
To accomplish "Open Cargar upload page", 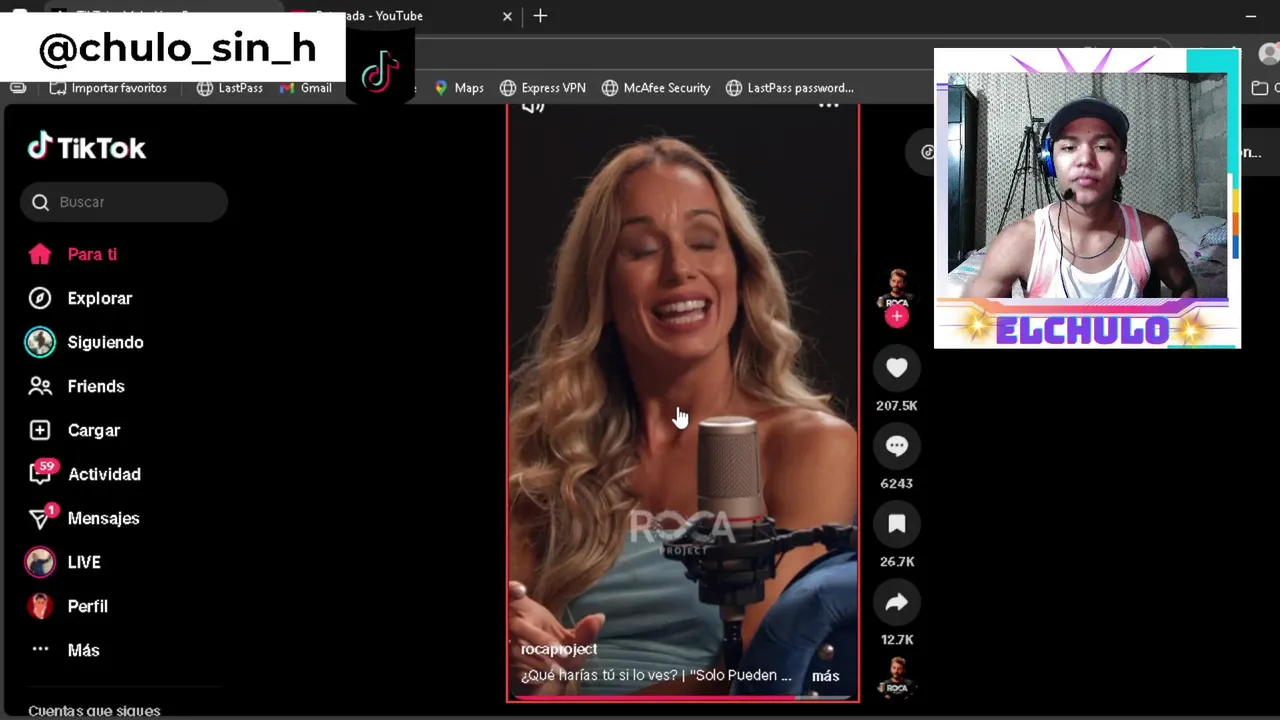I will [94, 430].
